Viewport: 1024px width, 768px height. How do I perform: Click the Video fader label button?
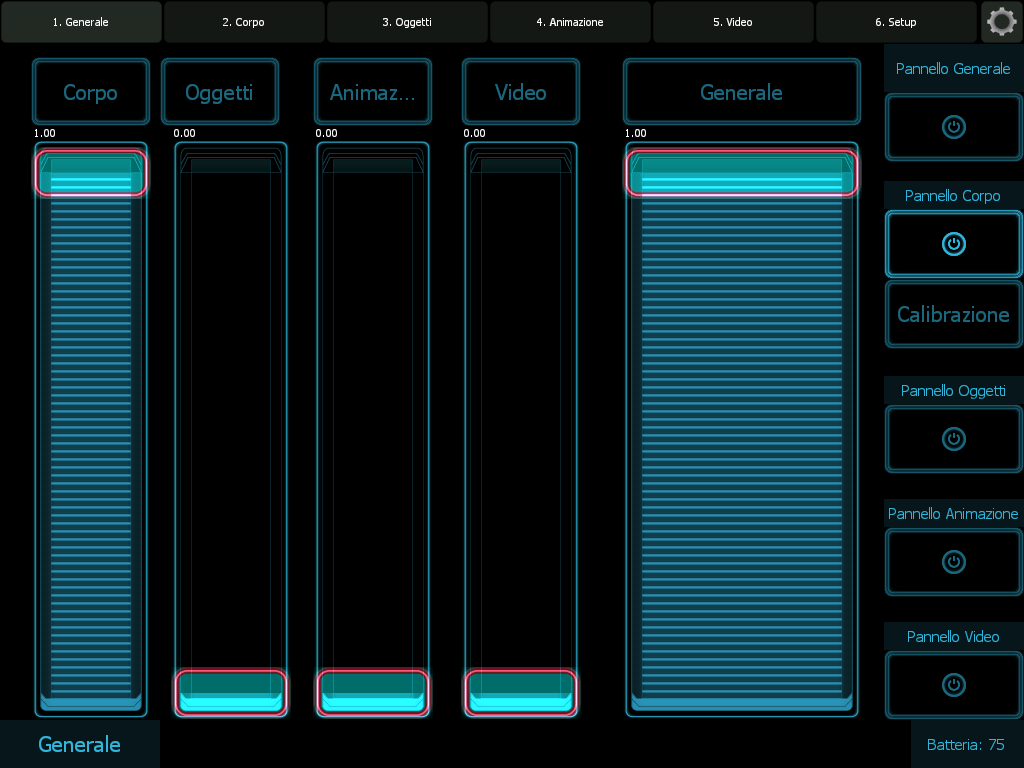point(520,91)
